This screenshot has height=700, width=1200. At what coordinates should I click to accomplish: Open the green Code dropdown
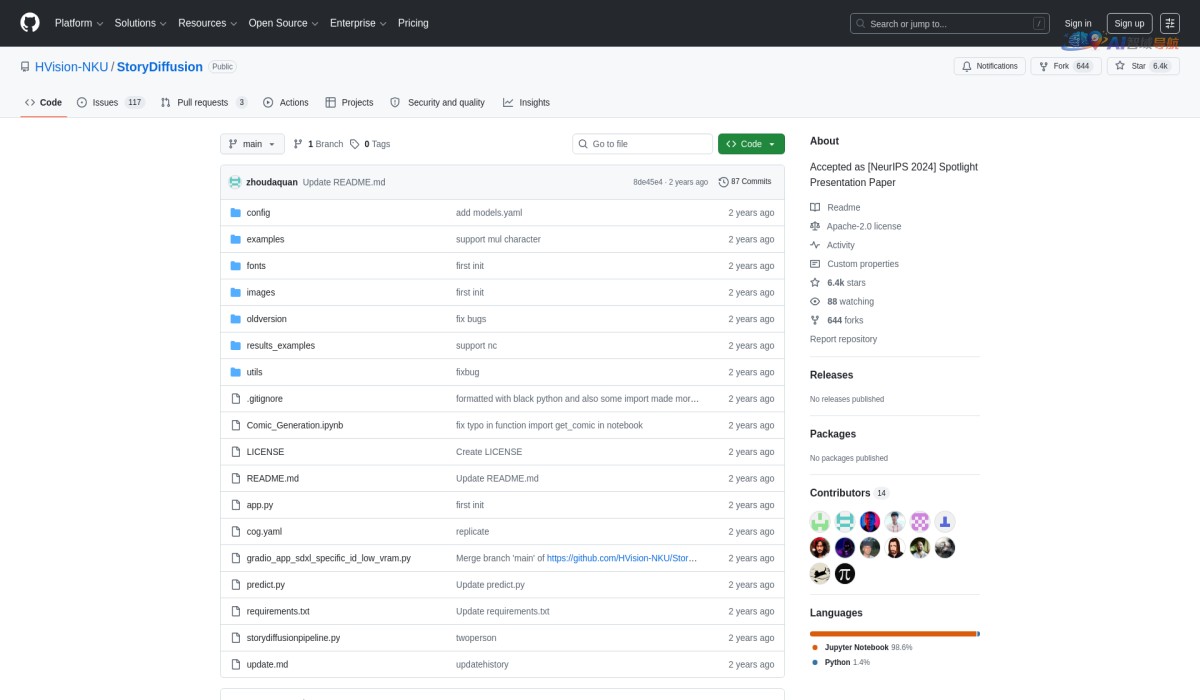(751, 144)
